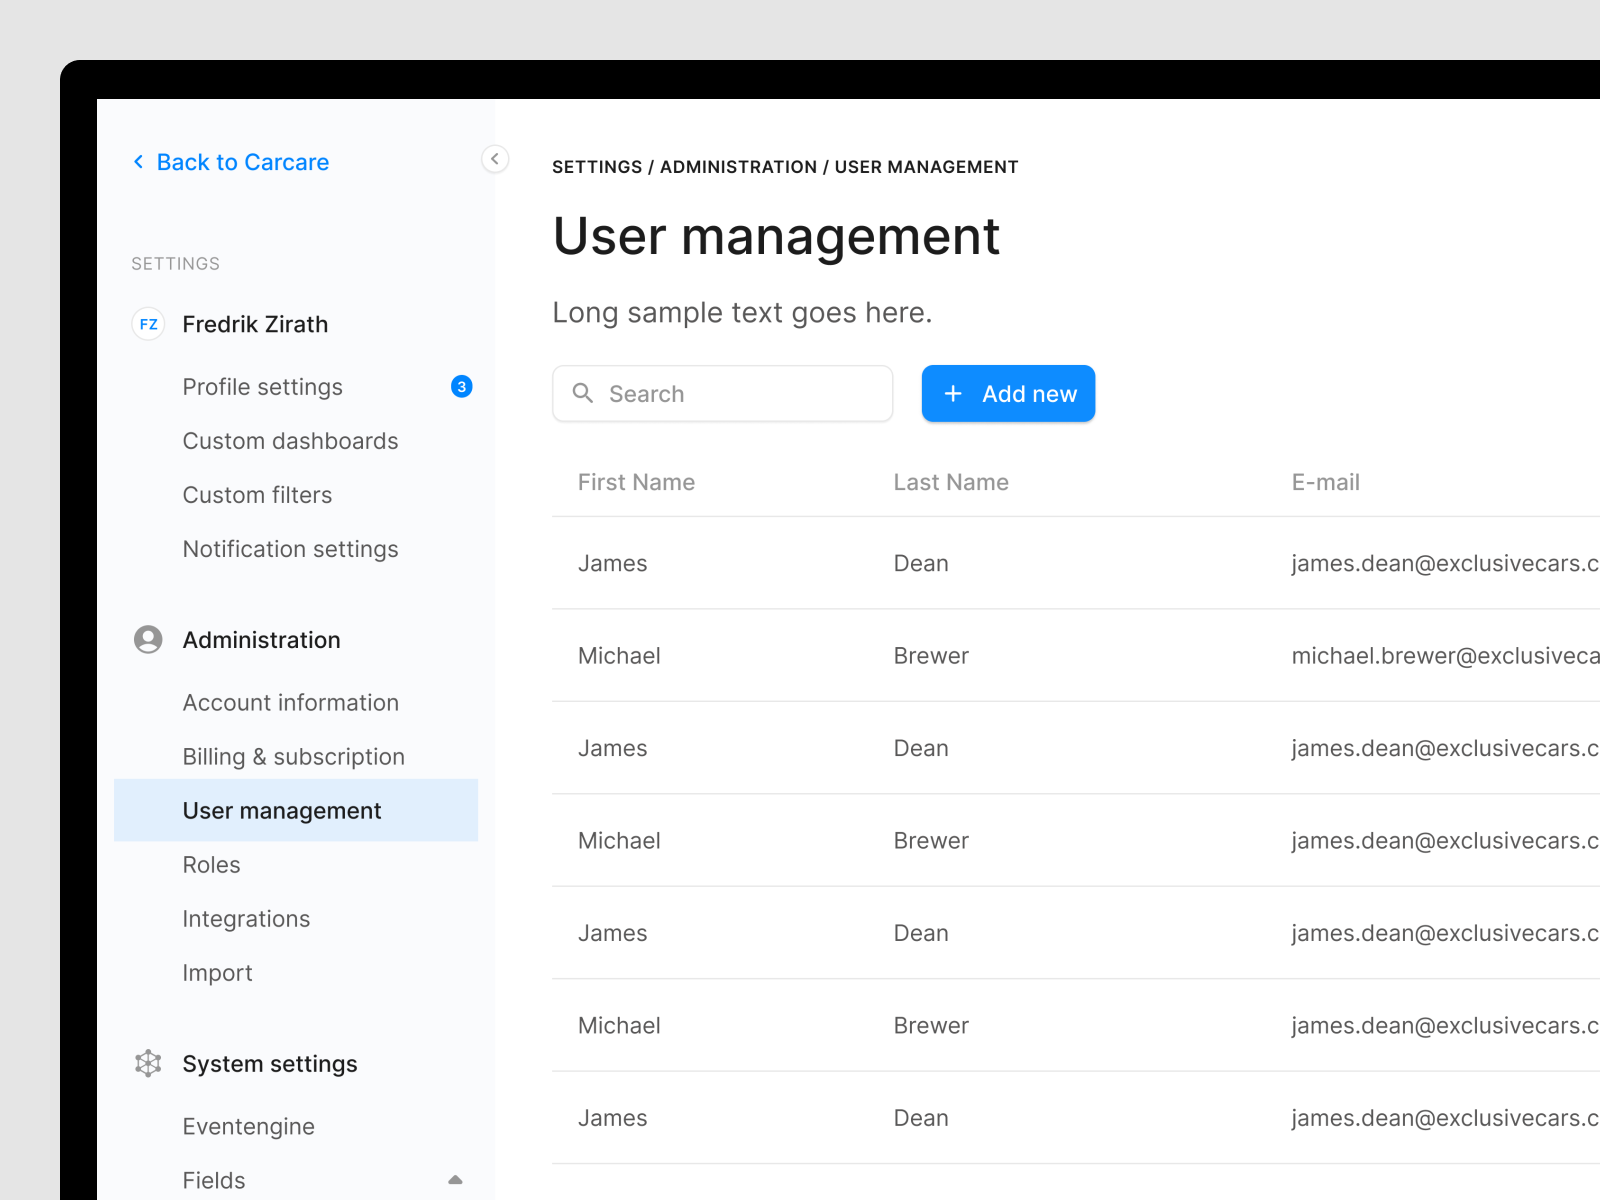Click the sidebar collapse chevron button

[495, 159]
